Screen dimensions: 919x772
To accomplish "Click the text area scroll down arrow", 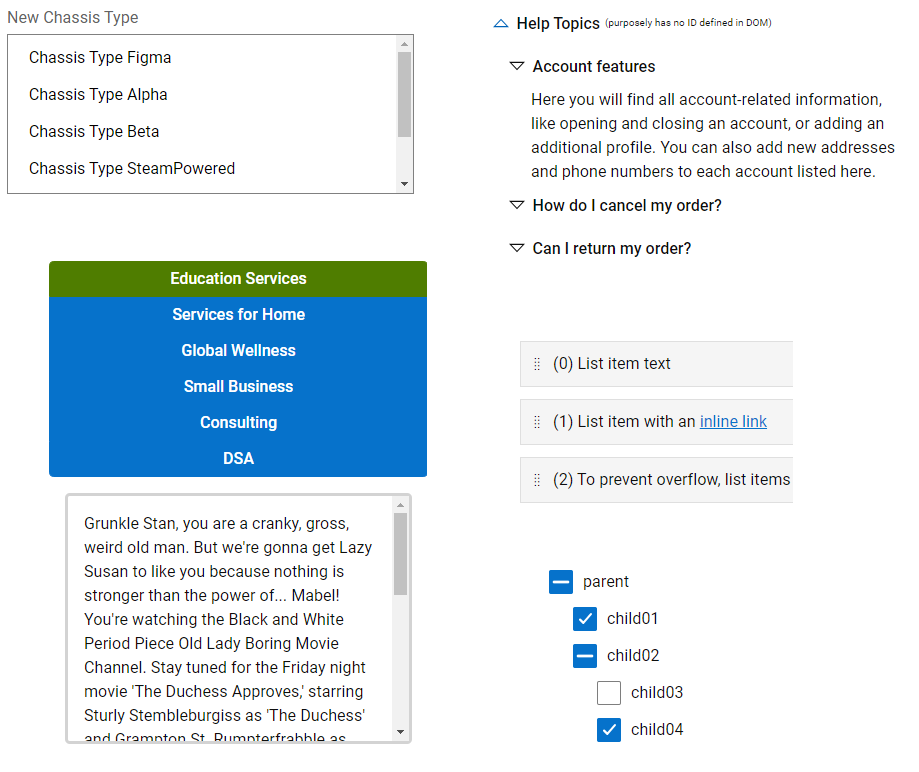I will pyautogui.click(x=401, y=732).
